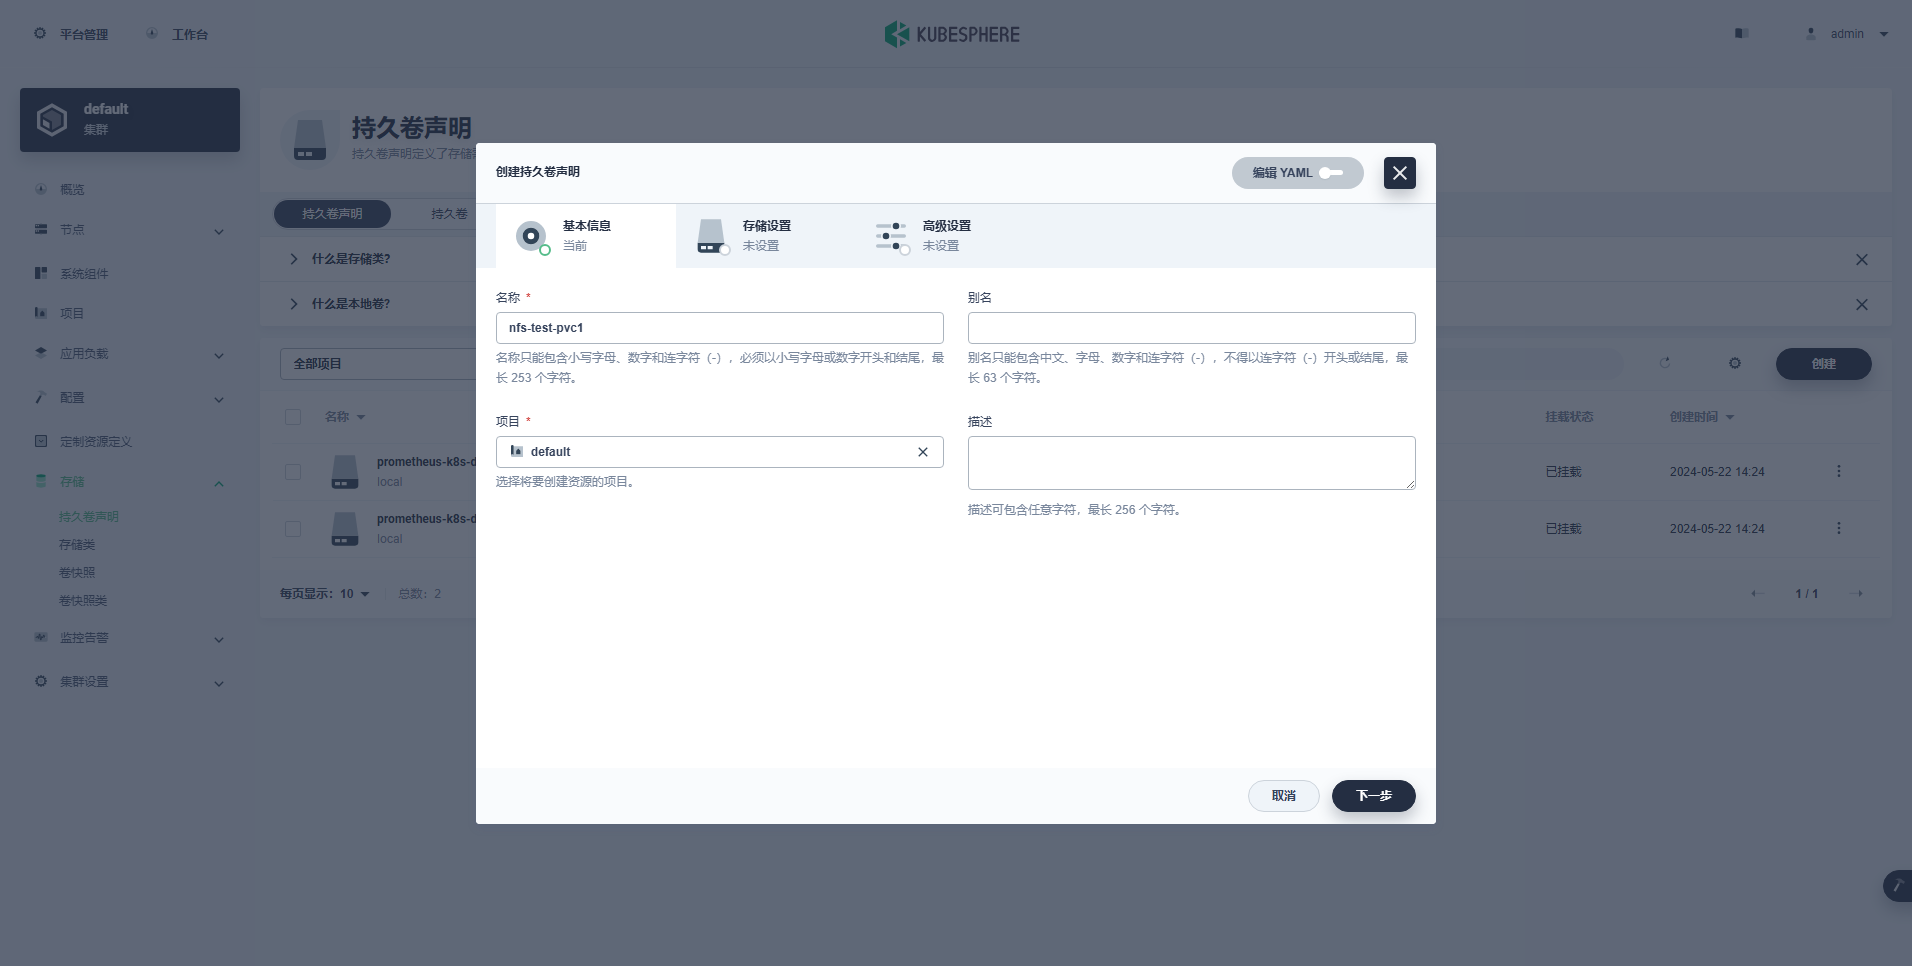The height and width of the screenshot is (966, 1912).
Task: Expand the cluster settings chevron
Action: point(219,684)
